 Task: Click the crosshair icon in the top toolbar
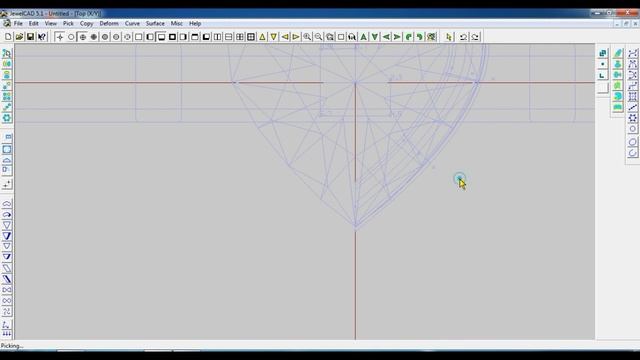tap(60, 37)
